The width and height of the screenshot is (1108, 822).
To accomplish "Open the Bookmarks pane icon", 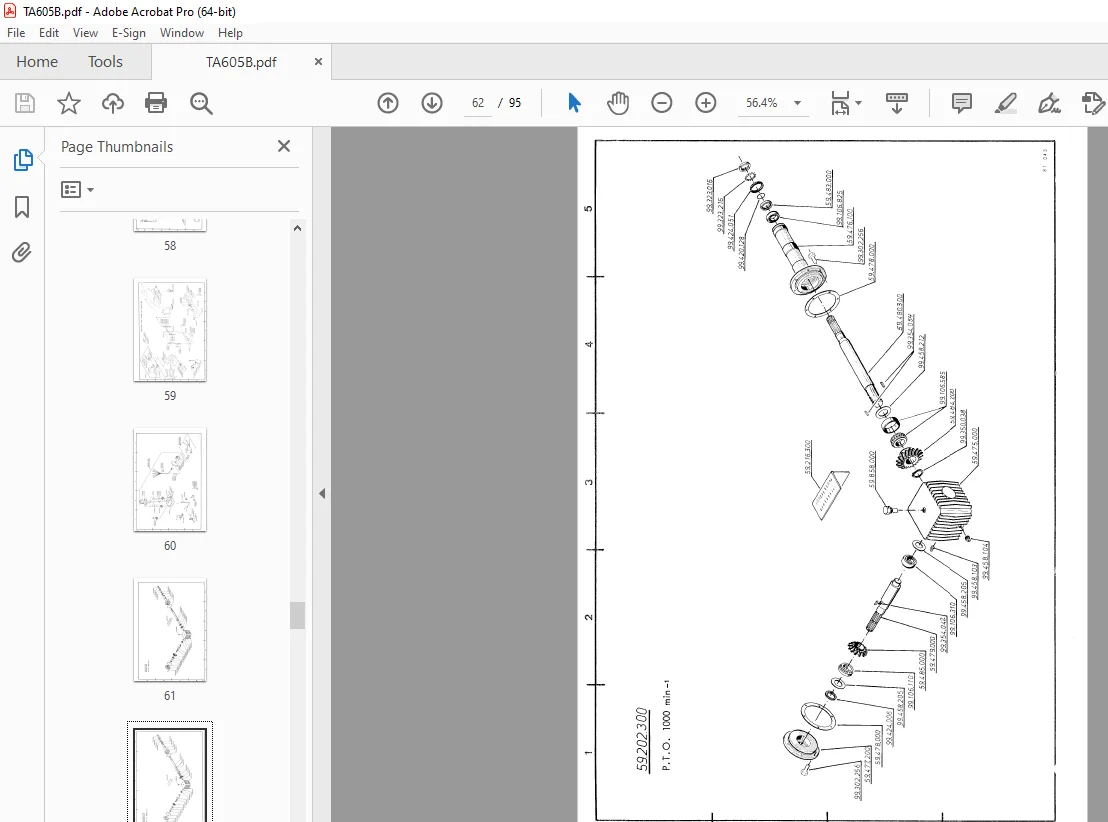I will tap(22, 207).
